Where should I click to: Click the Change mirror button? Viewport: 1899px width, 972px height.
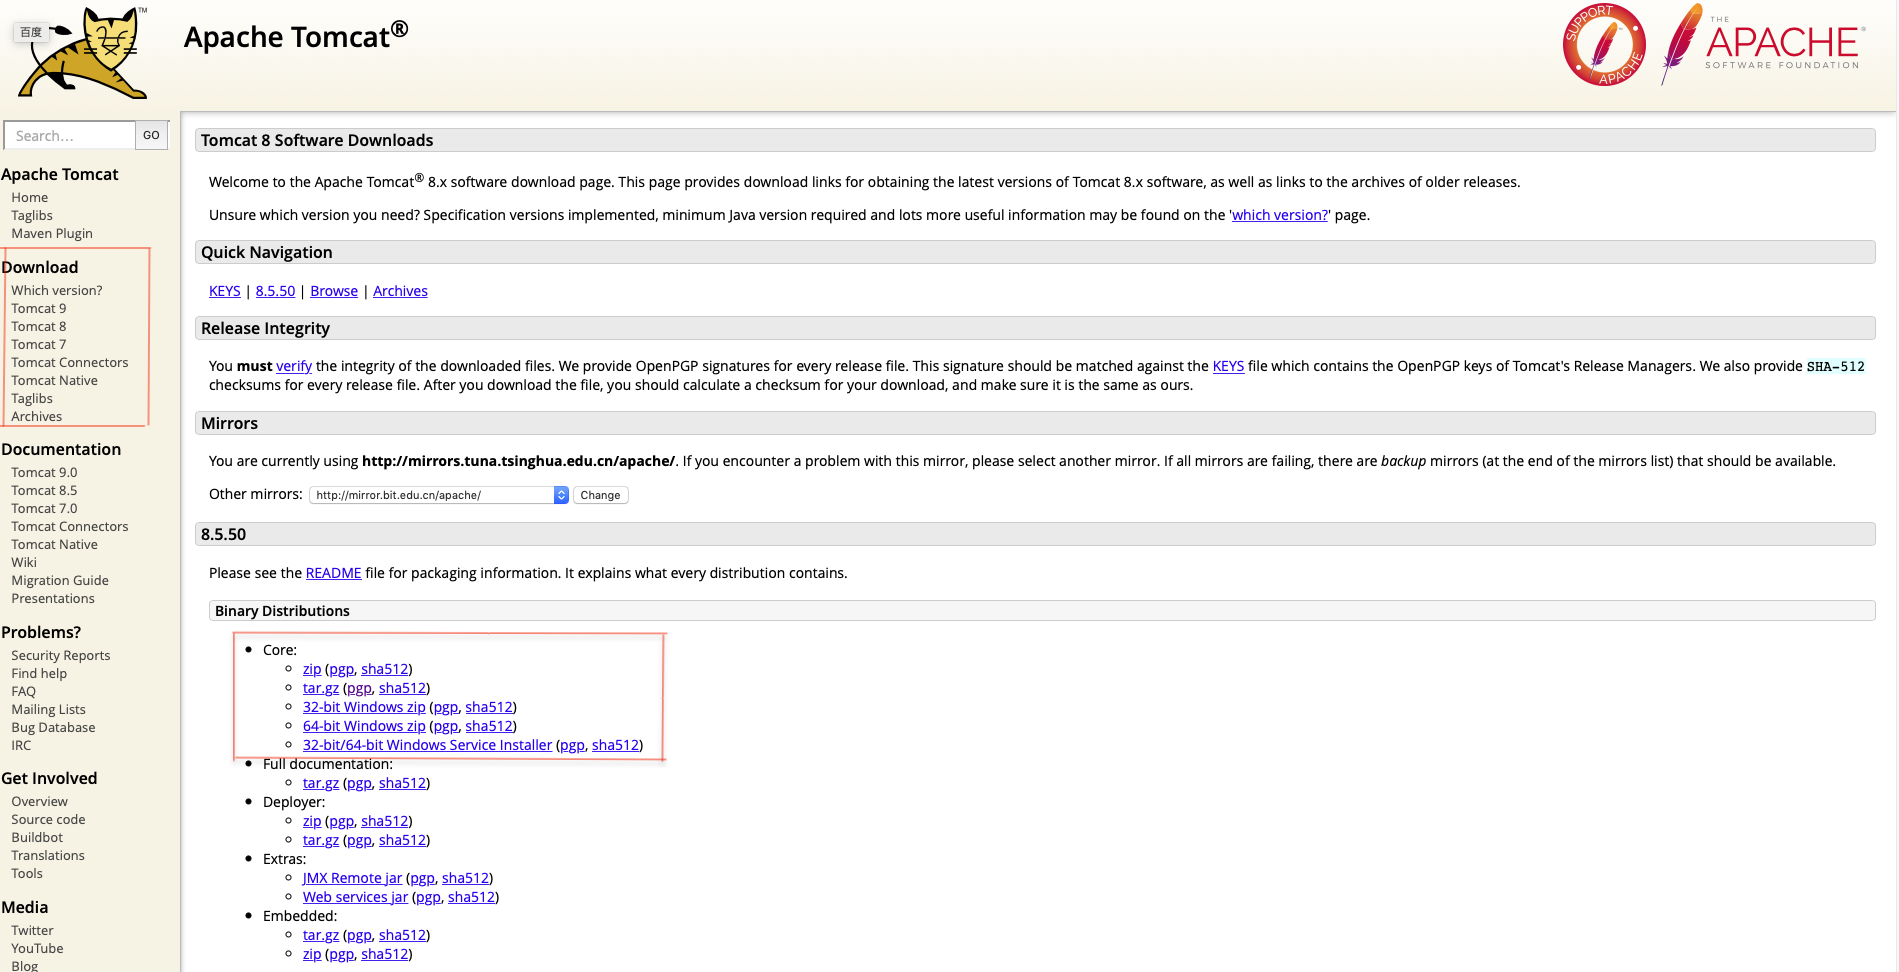[600, 495]
